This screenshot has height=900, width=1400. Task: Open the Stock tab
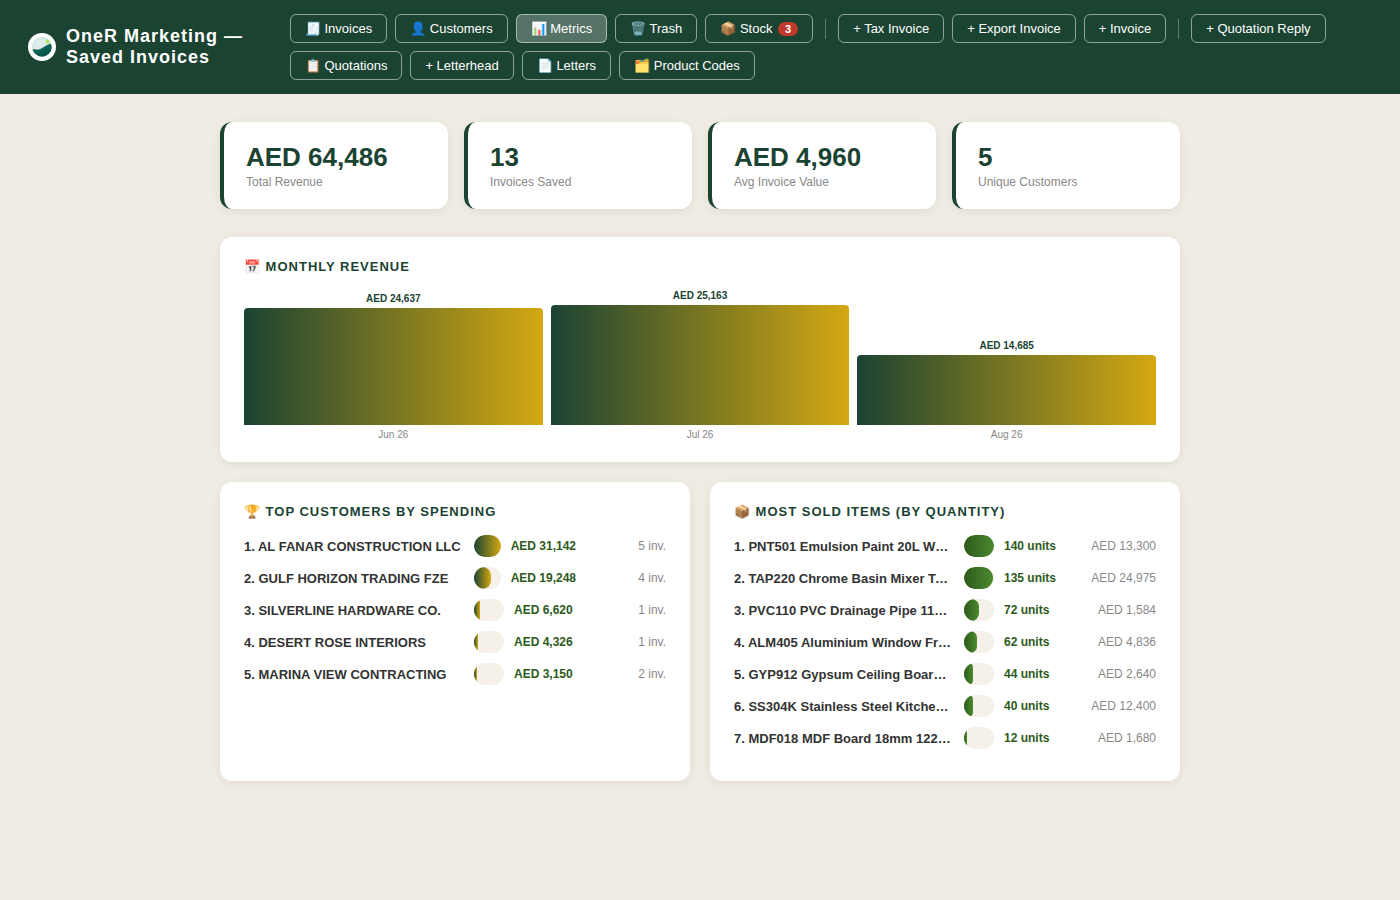click(758, 29)
